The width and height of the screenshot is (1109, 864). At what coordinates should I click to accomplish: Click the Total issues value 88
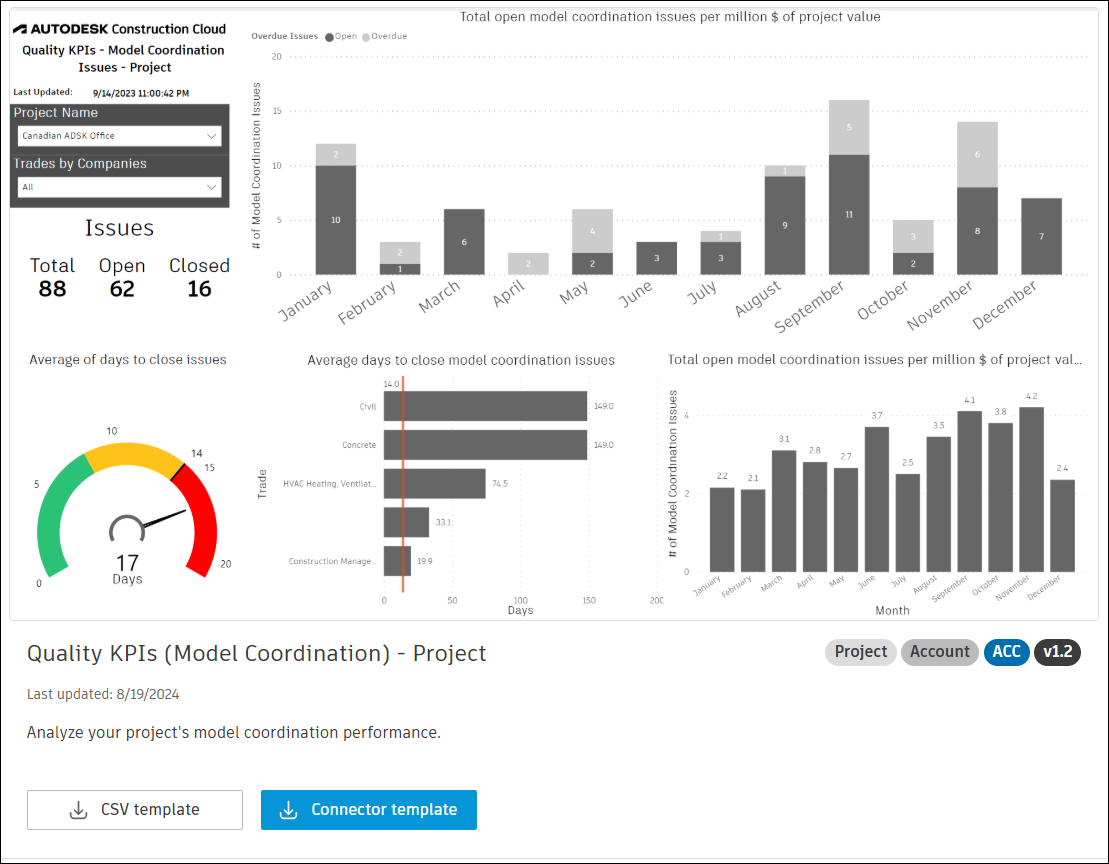(52, 288)
